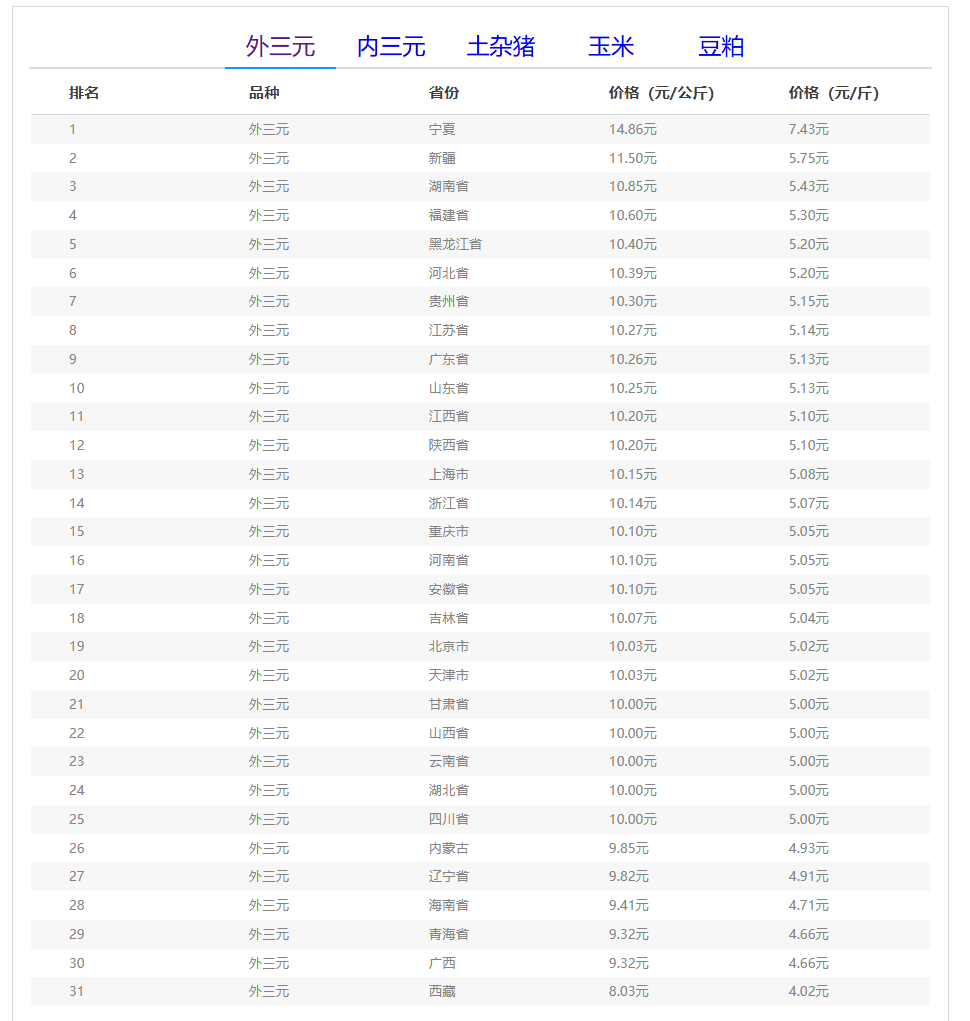Click the 海南省 province cell
Screen dimensions: 970x1021
(448, 906)
